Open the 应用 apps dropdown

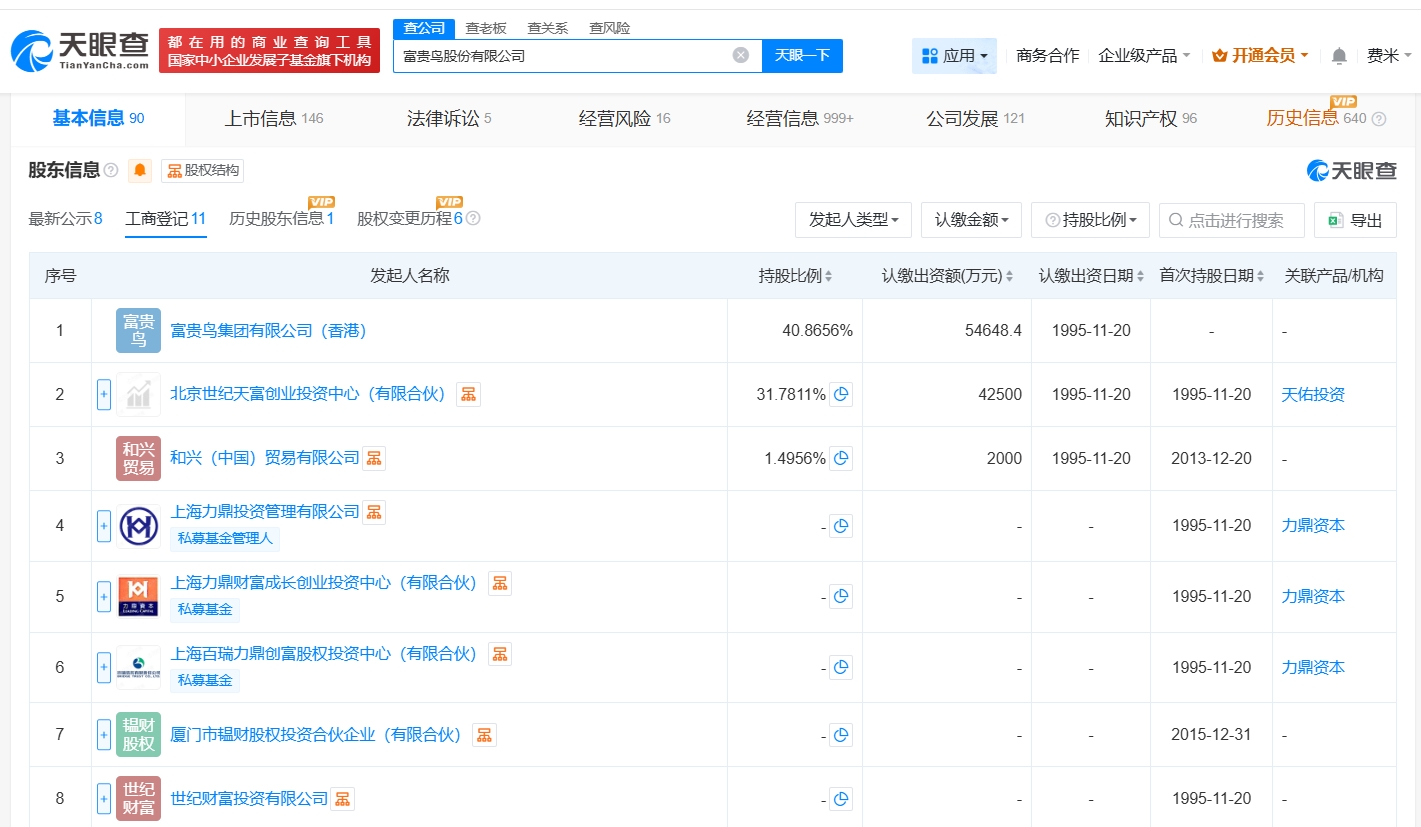click(954, 56)
